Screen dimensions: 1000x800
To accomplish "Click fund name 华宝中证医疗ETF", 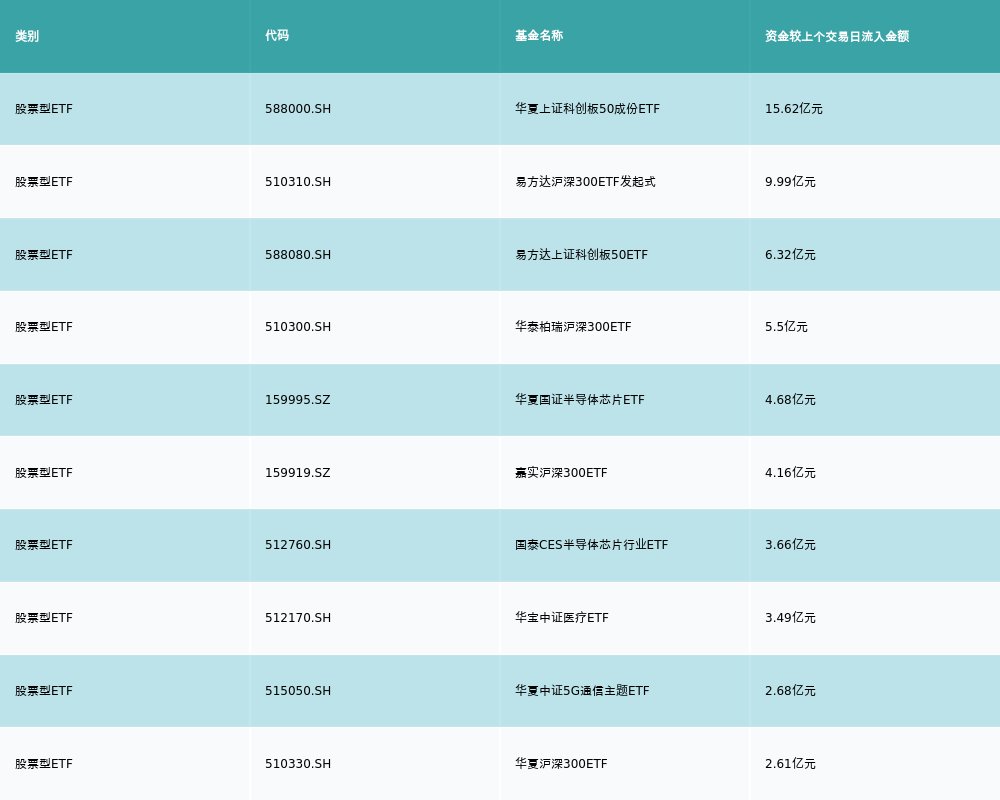I will (562, 618).
